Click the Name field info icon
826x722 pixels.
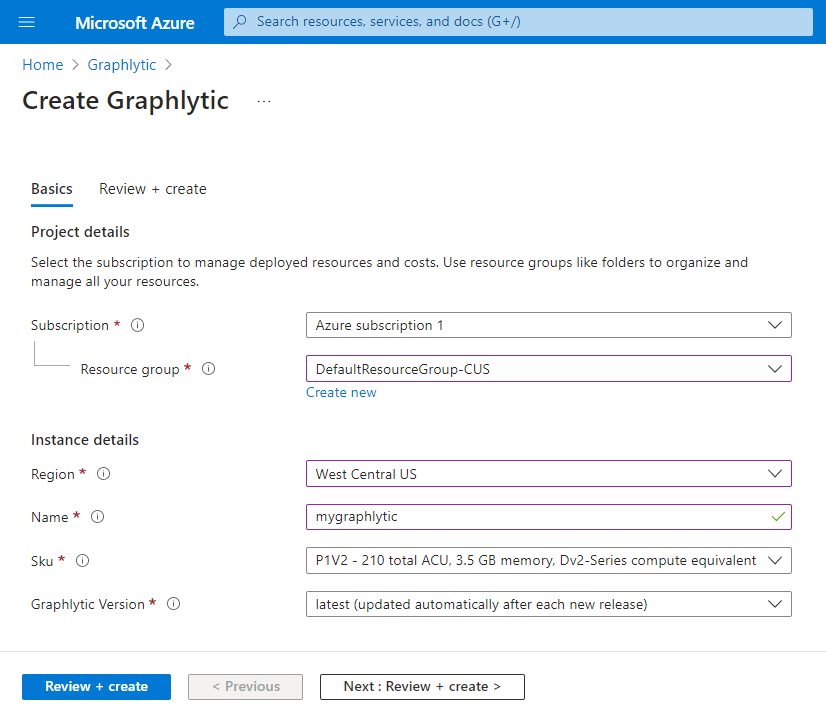click(x=98, y=517)
